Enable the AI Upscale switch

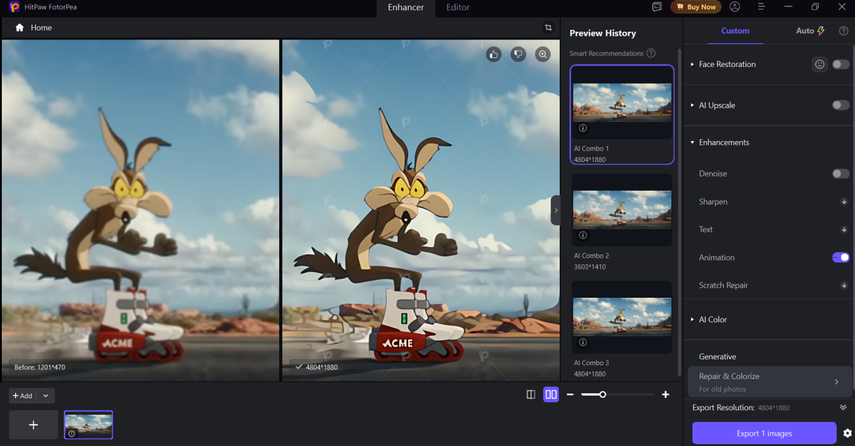(840, 105)
